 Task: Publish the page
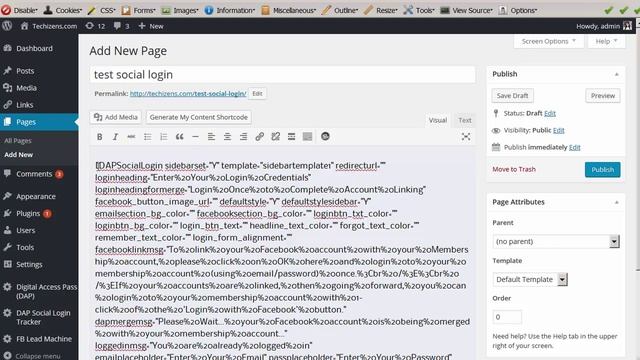602,169
